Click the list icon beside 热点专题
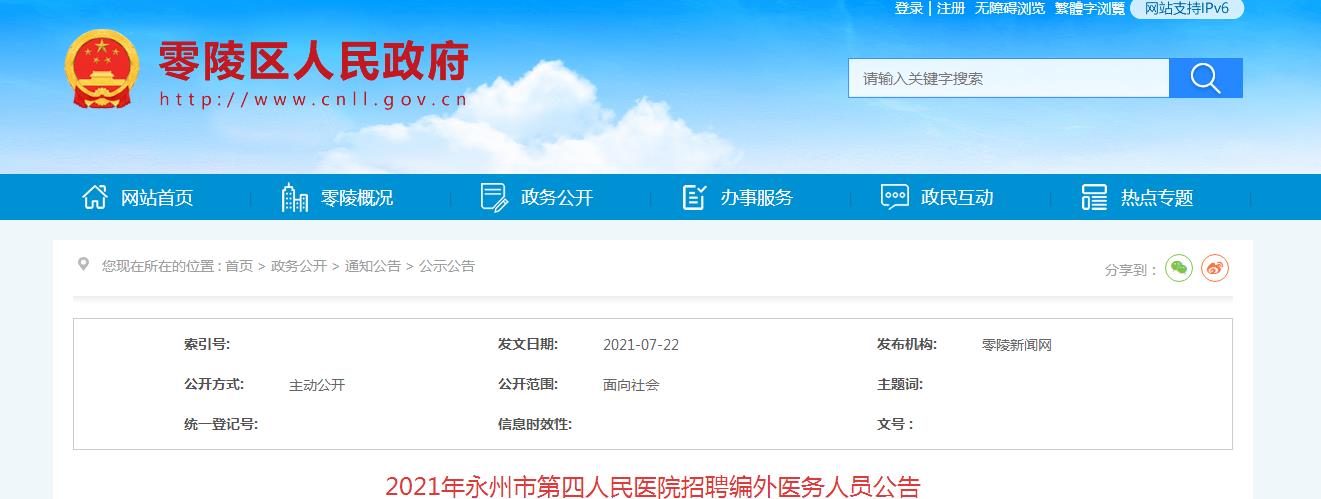 click(x=1094, y=197)
